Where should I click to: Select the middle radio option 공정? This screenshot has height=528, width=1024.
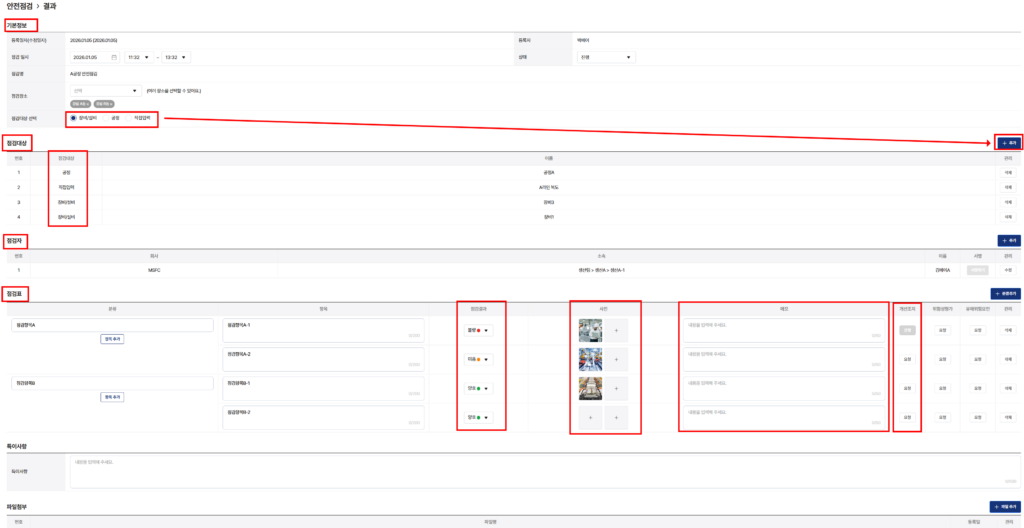(x=106, y=118)
